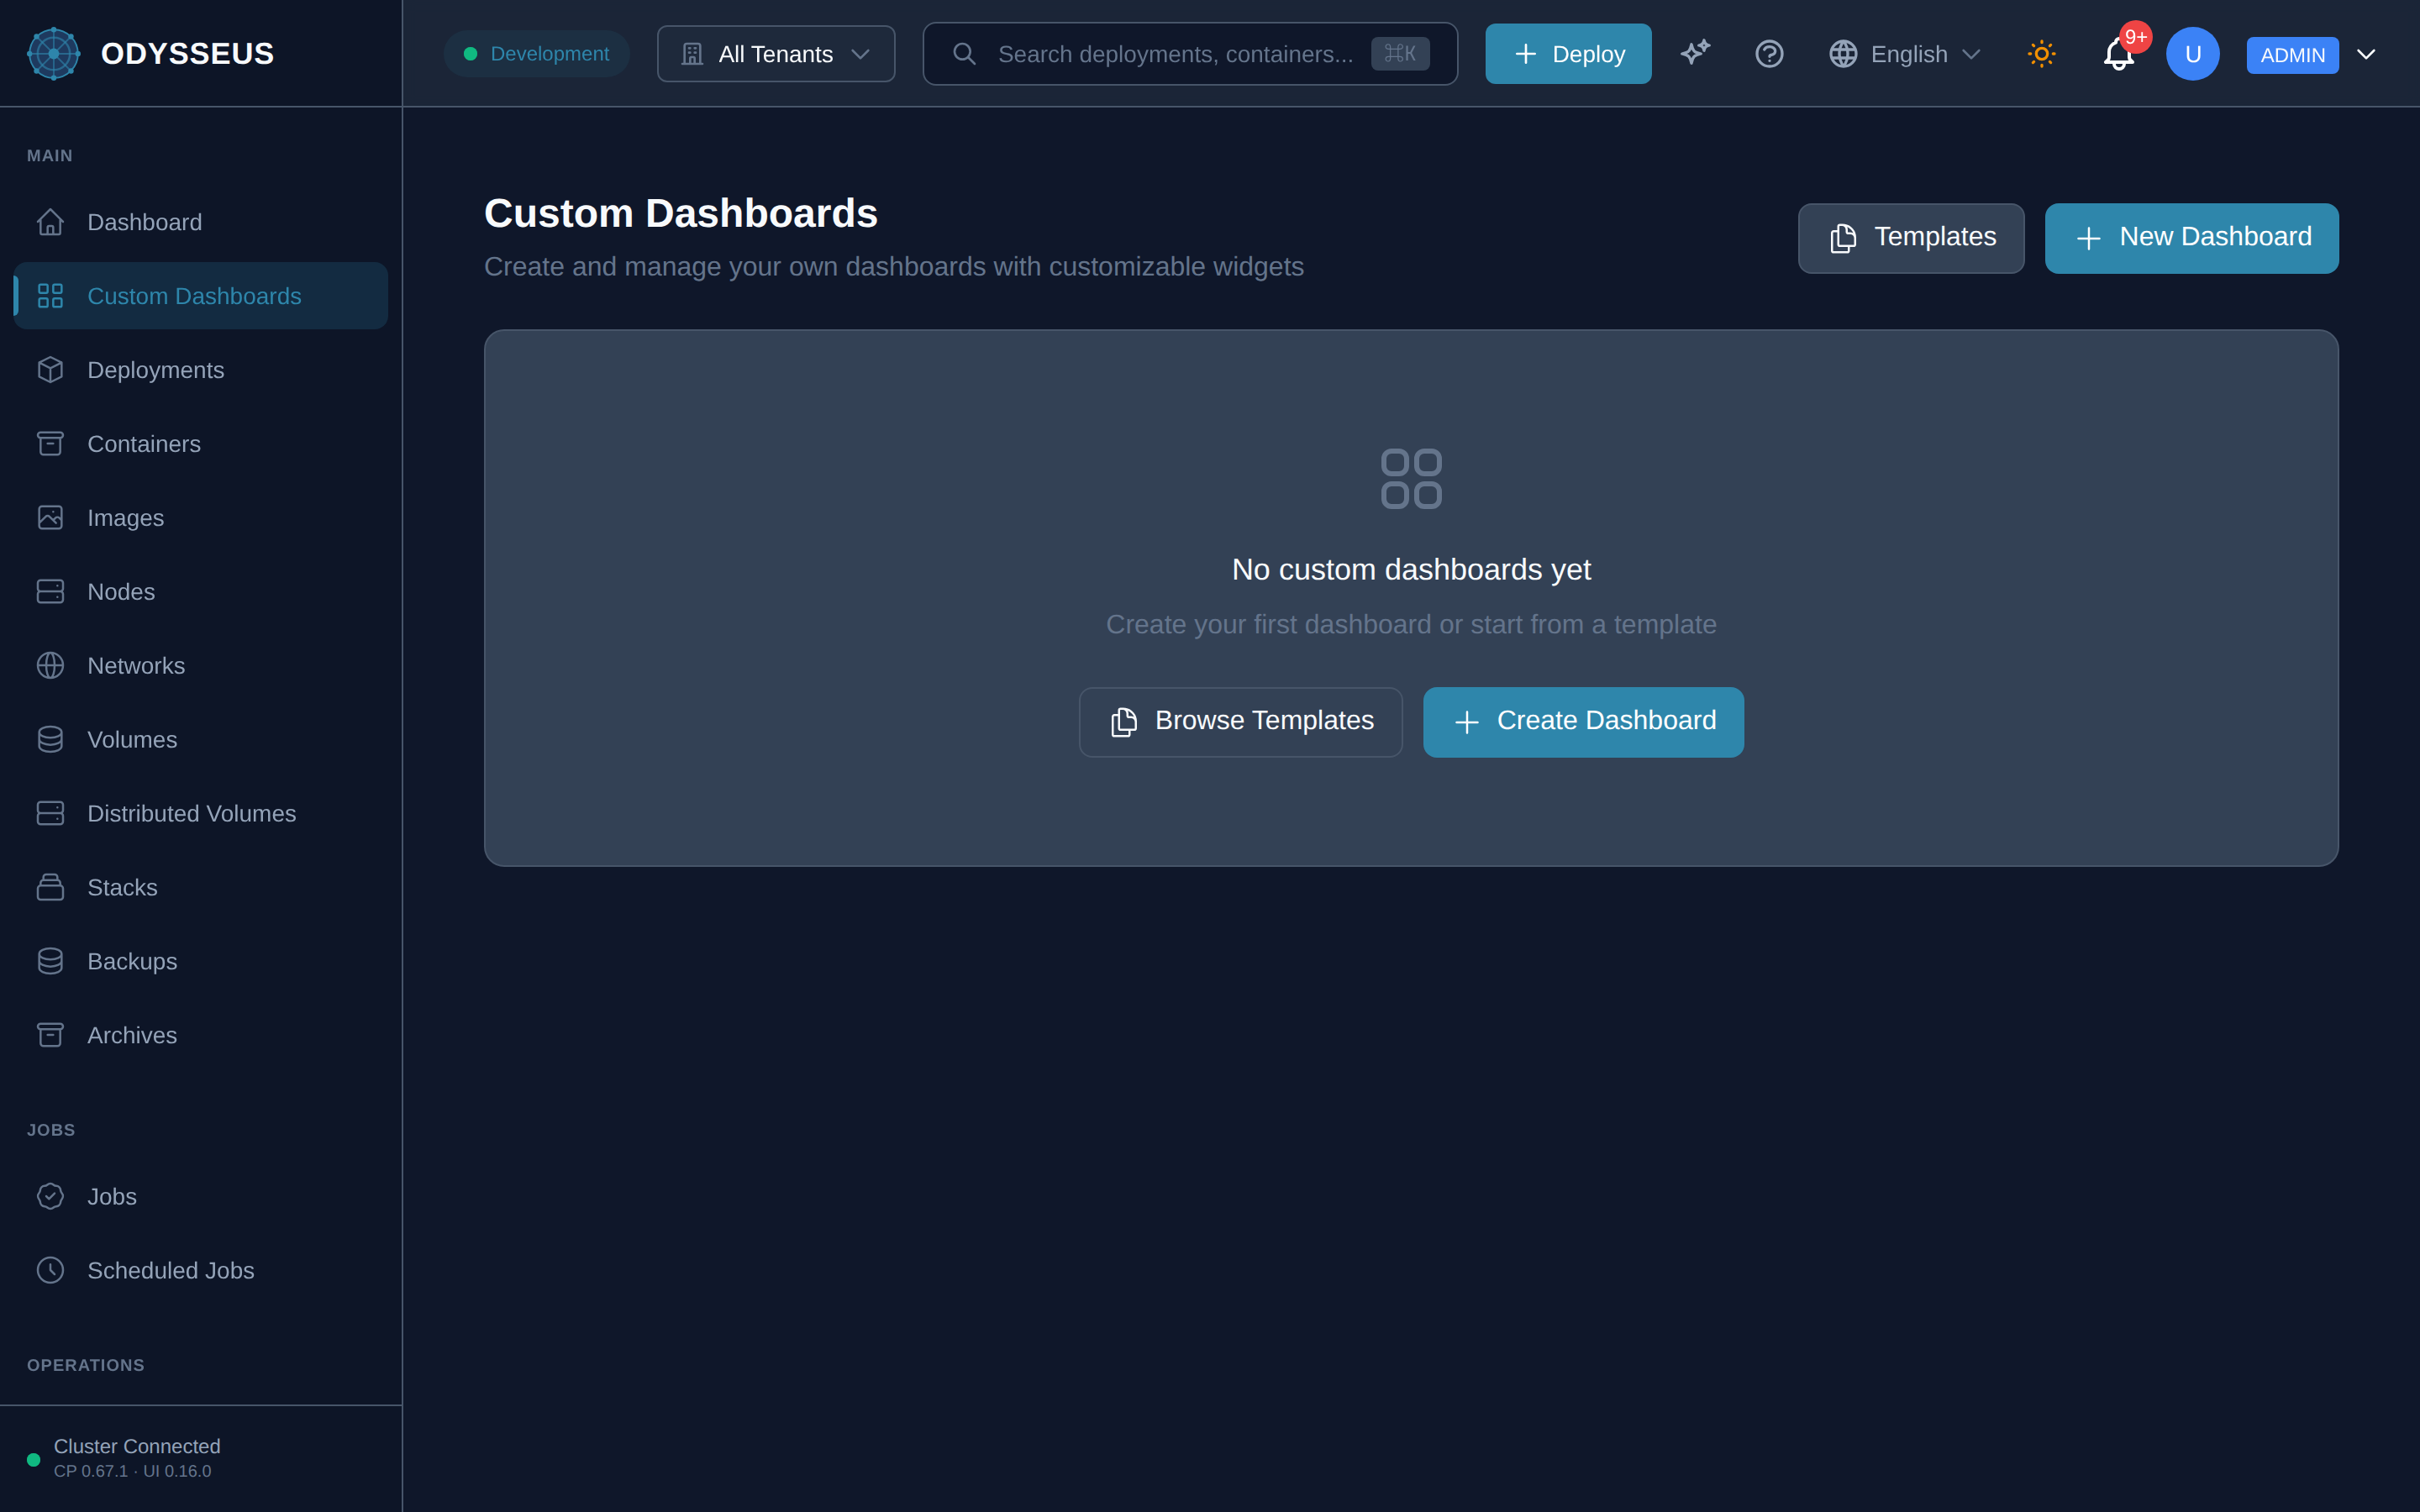Viewport: 2420px width, 1512px height.
Task: Click the Nodes server icon
Action: 50,591
